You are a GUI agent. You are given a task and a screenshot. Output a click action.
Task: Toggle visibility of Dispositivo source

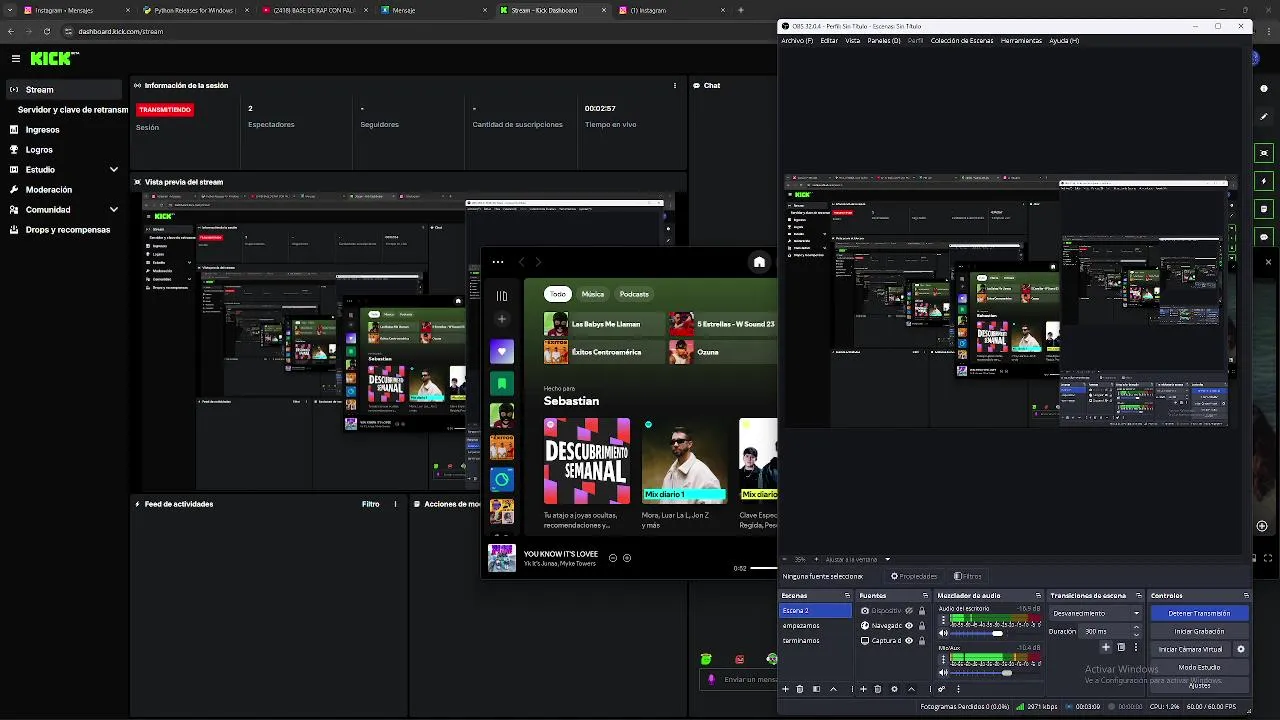click(909, 611)
